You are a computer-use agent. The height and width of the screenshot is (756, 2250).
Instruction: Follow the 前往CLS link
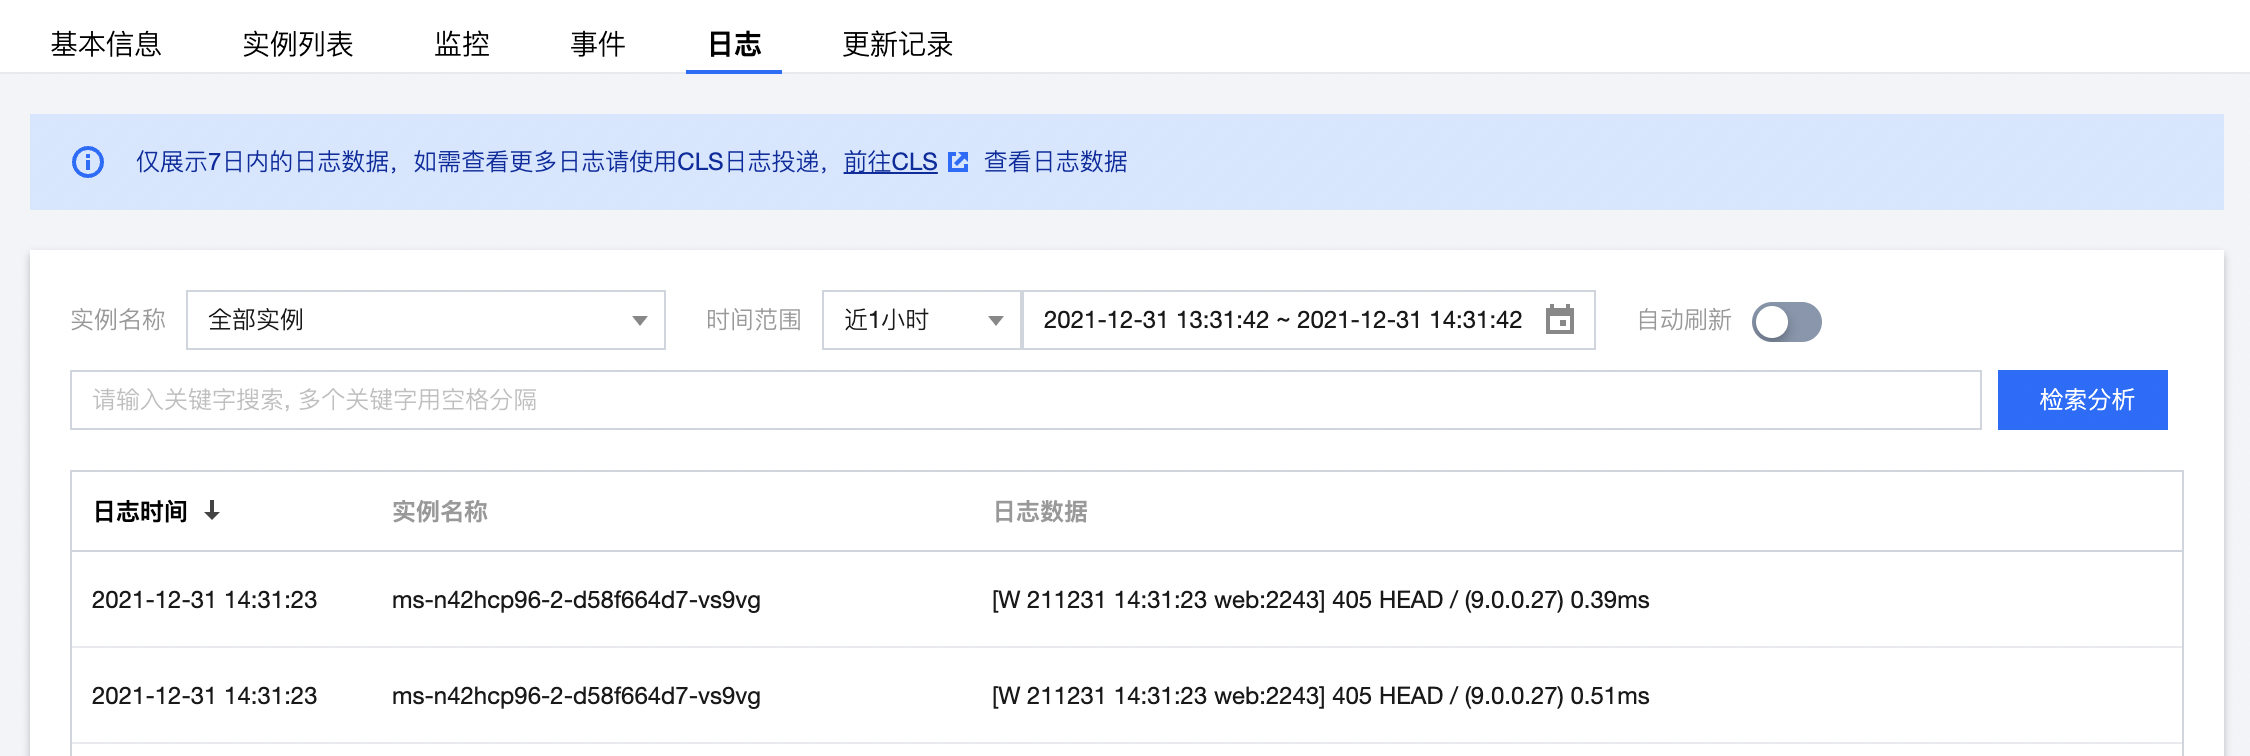point(890,162)
